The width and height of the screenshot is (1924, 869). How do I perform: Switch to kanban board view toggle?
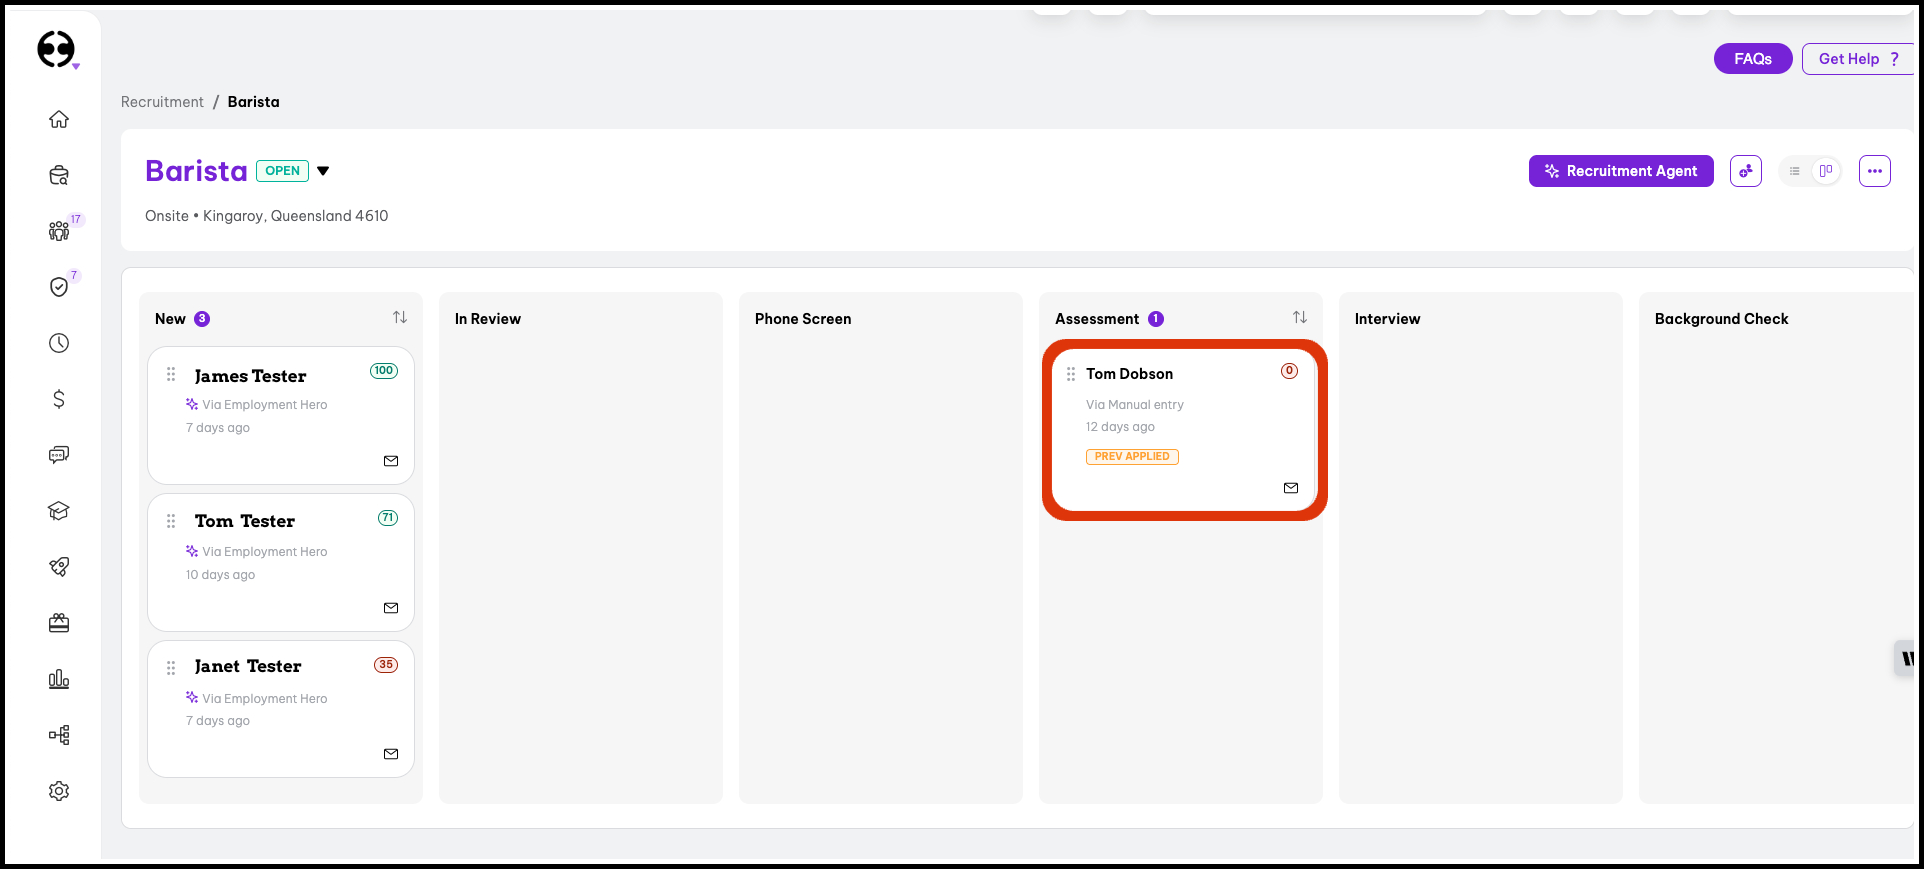click(1825, 171)
